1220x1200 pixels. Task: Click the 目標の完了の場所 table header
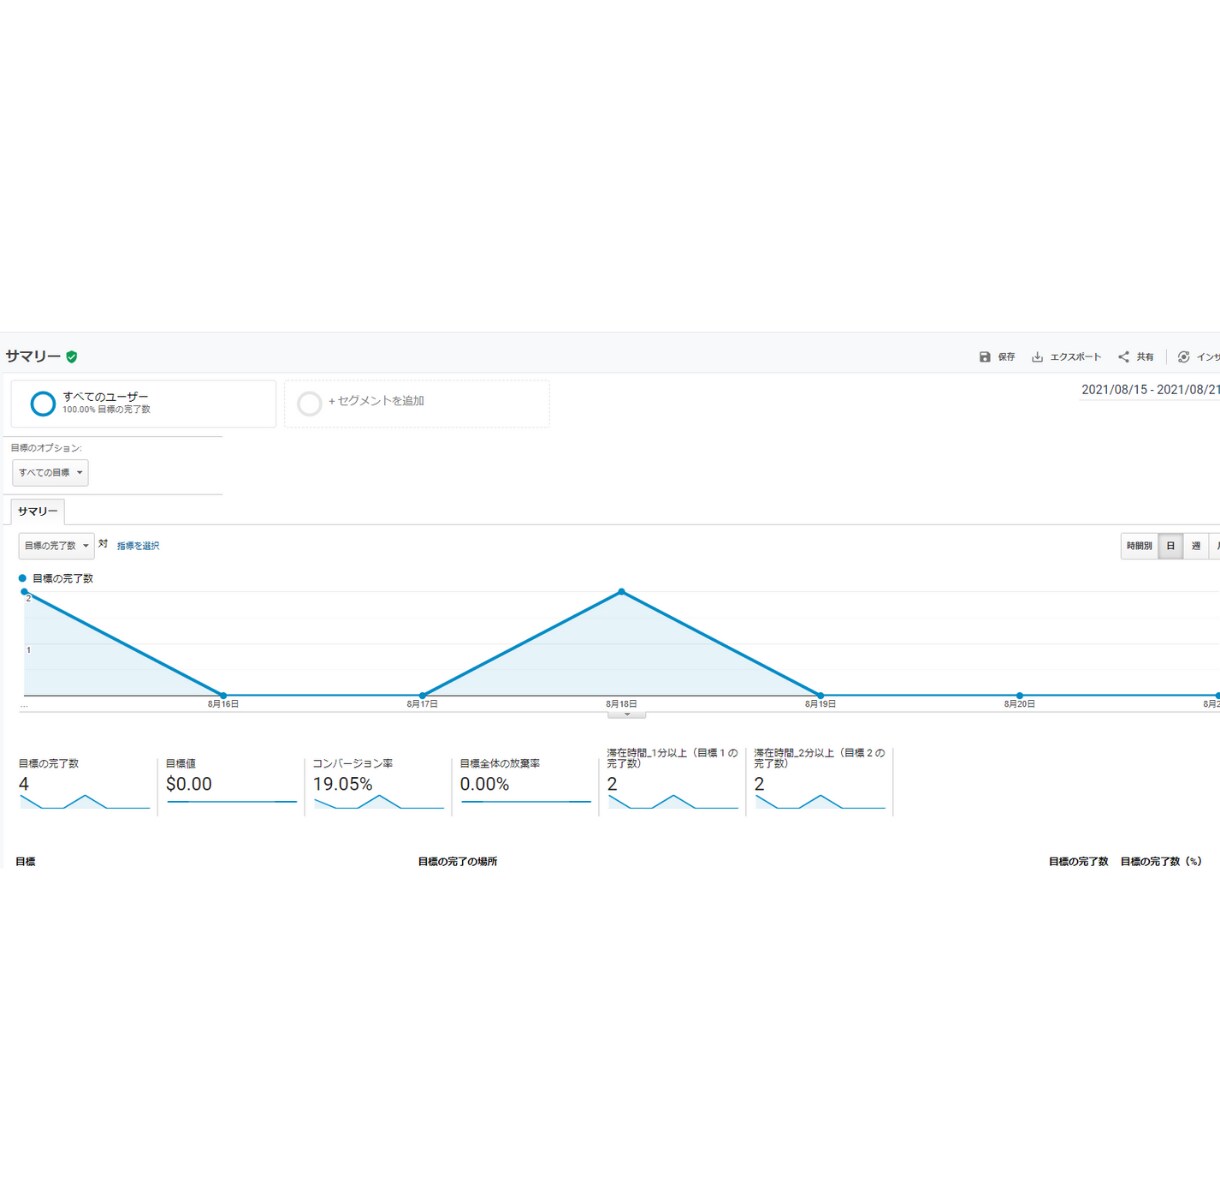[458, 862]
